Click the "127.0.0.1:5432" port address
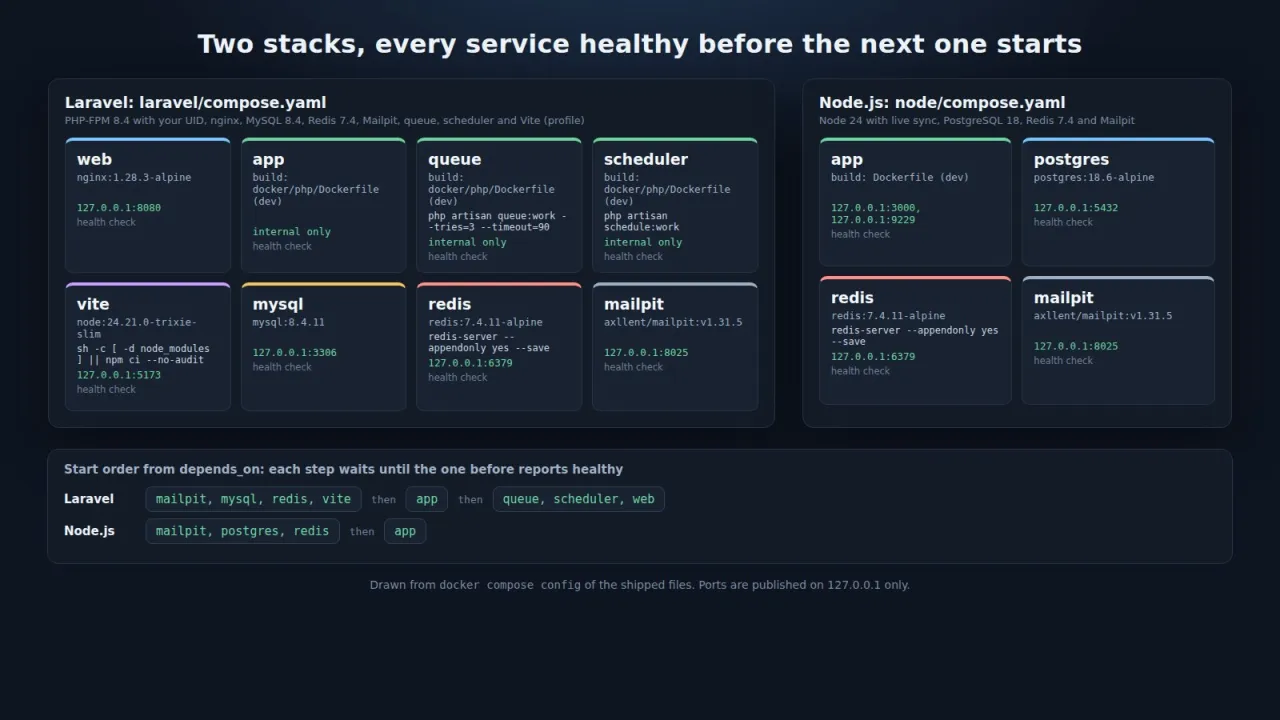This screenshot has height=720, width=1280. click(x=1076, y=208)
